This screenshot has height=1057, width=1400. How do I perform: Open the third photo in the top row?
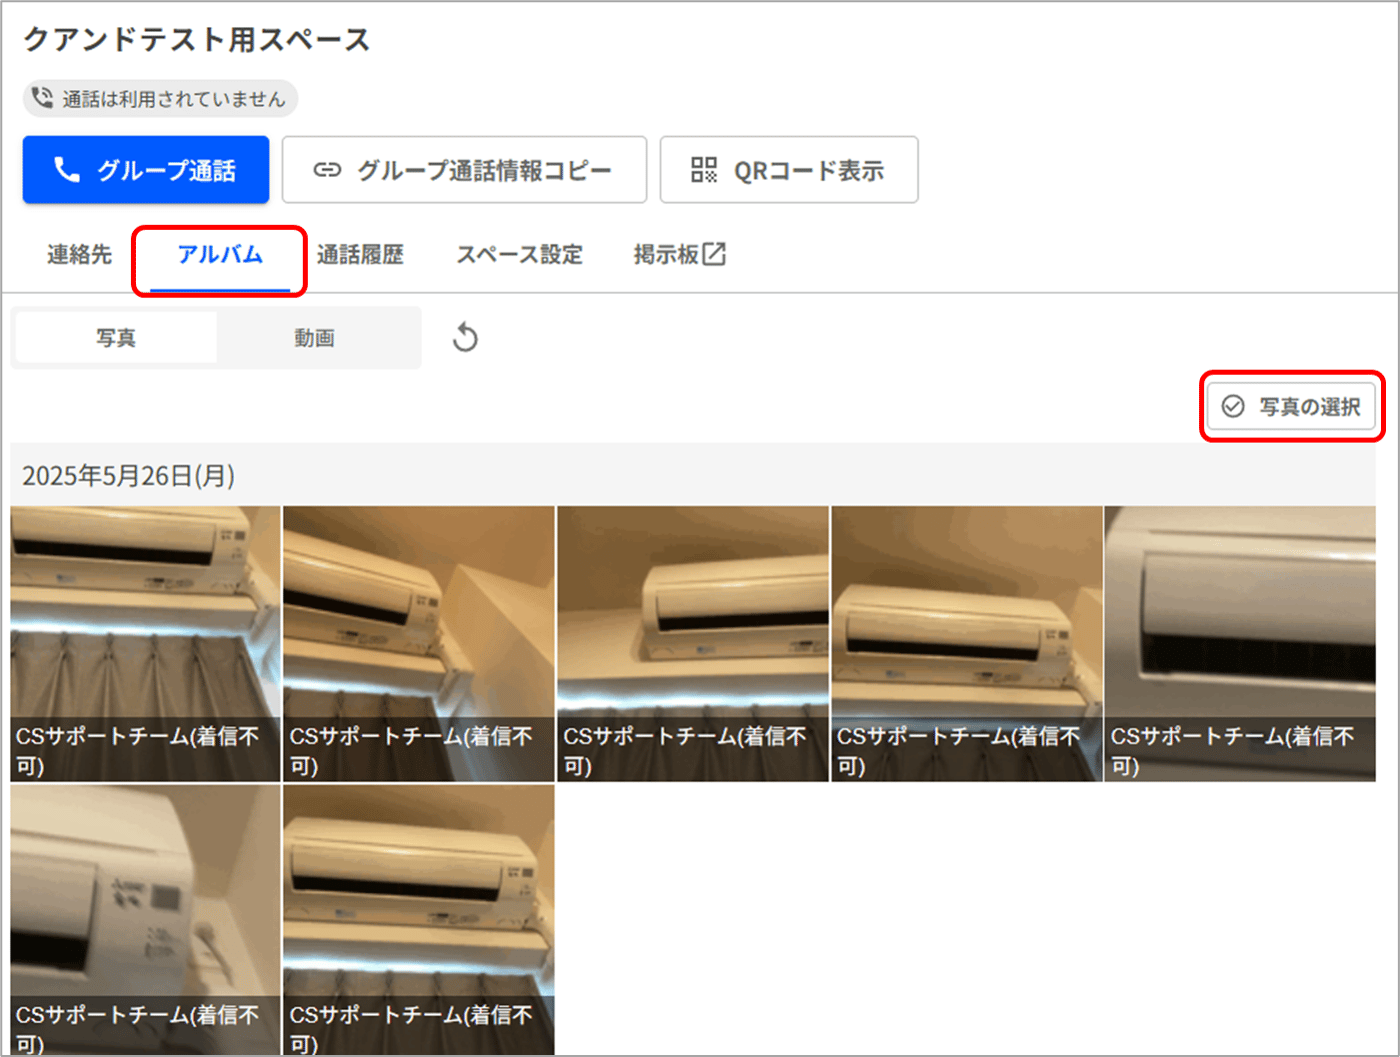click(x=693, y=643)
